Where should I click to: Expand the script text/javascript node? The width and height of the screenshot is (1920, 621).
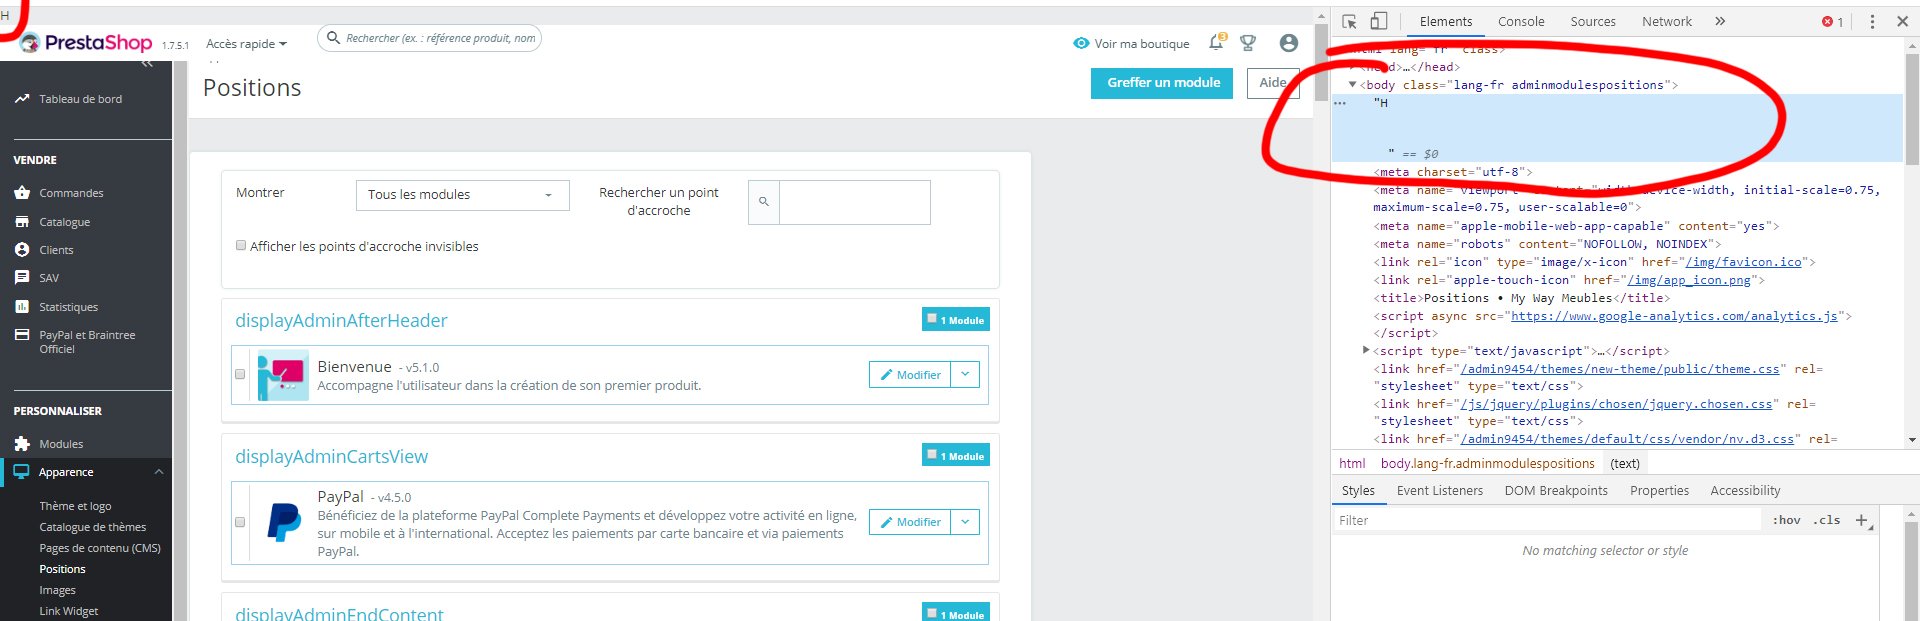pos(1366,350)
